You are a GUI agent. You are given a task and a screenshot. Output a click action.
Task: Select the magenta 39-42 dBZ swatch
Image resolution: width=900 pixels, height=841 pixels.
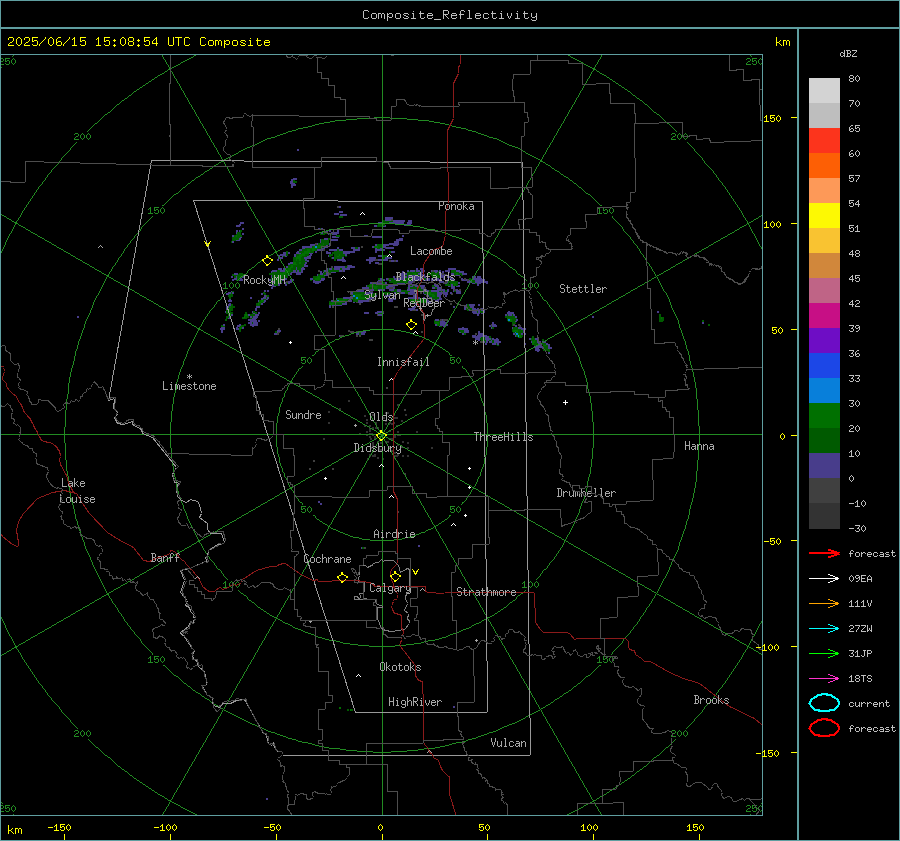824,316
